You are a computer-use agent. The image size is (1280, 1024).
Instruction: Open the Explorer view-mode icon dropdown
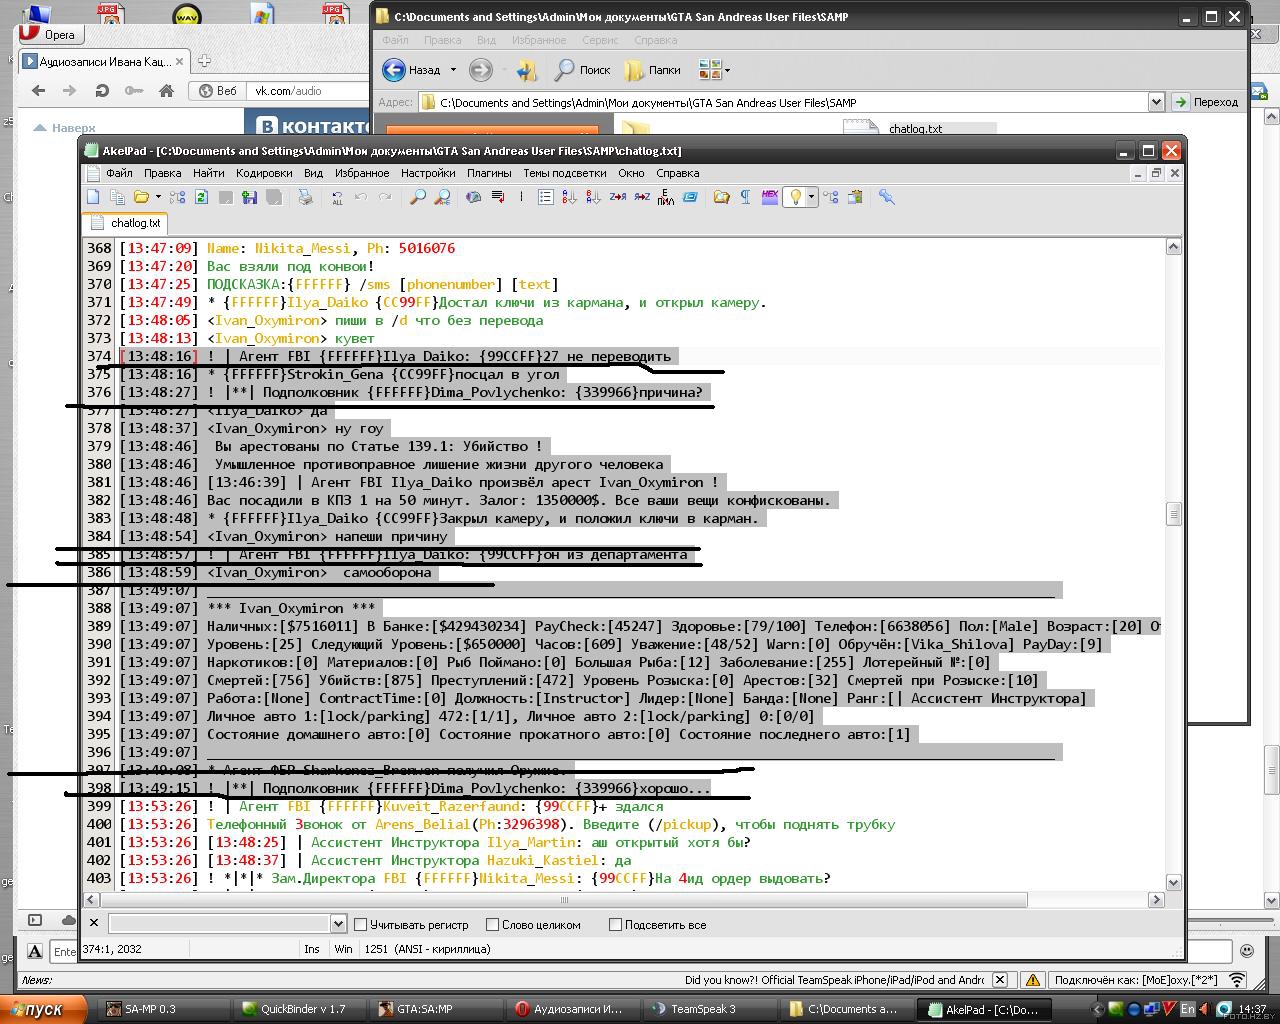click(714, 70)
